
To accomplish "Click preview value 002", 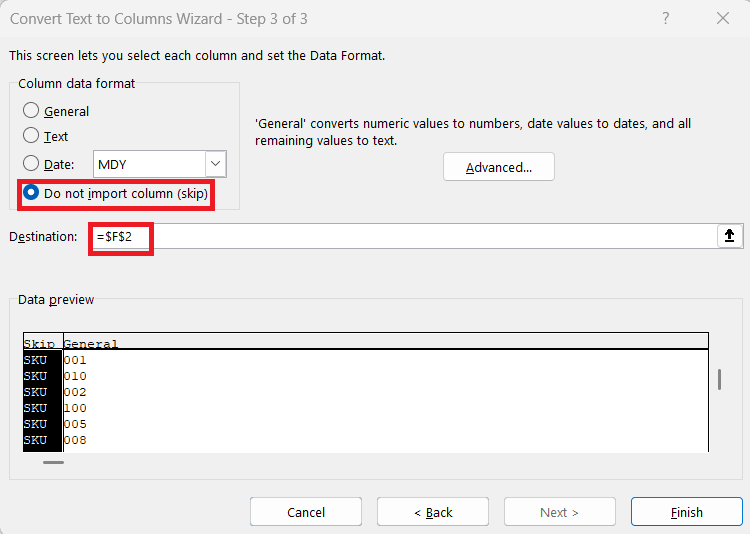I will click(x=75, y=392).
